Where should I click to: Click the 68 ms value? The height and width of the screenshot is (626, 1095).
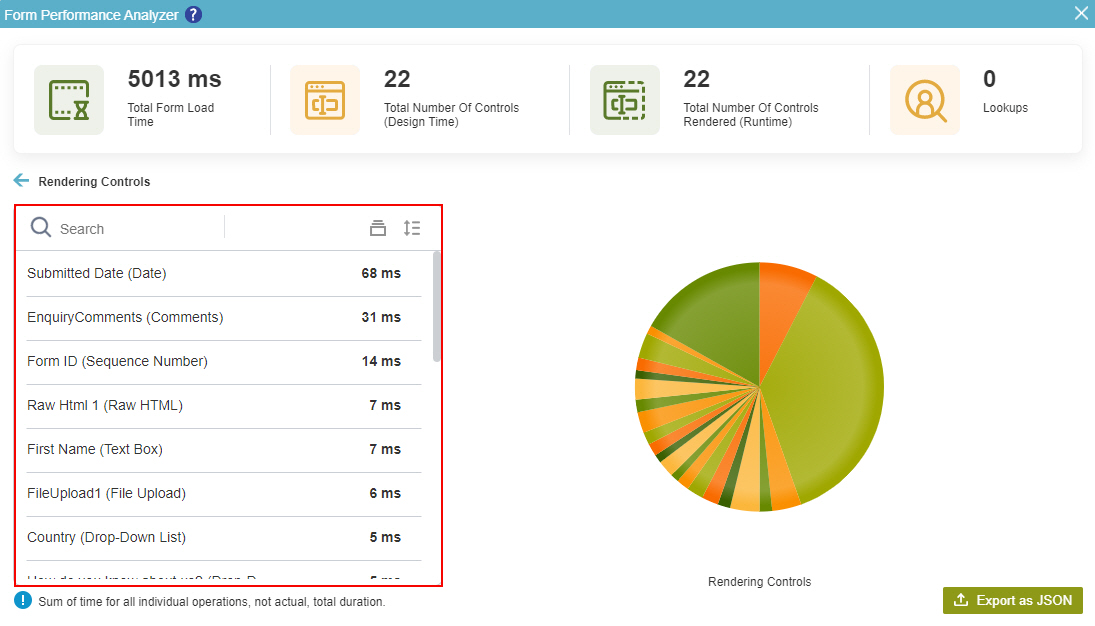click(x=381, y=273)
